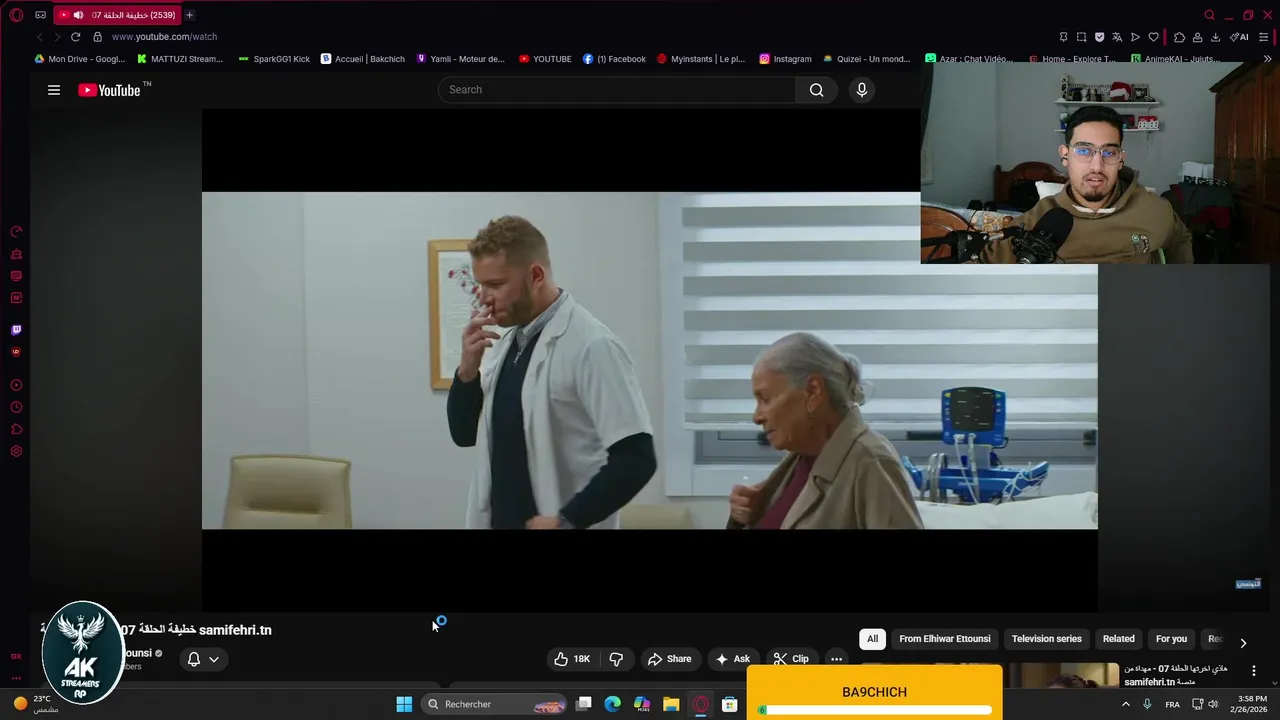The width and height of the screenshot is (1280, 720).
Task: Open the Facebook bookmark
Action: coord(614,59)
